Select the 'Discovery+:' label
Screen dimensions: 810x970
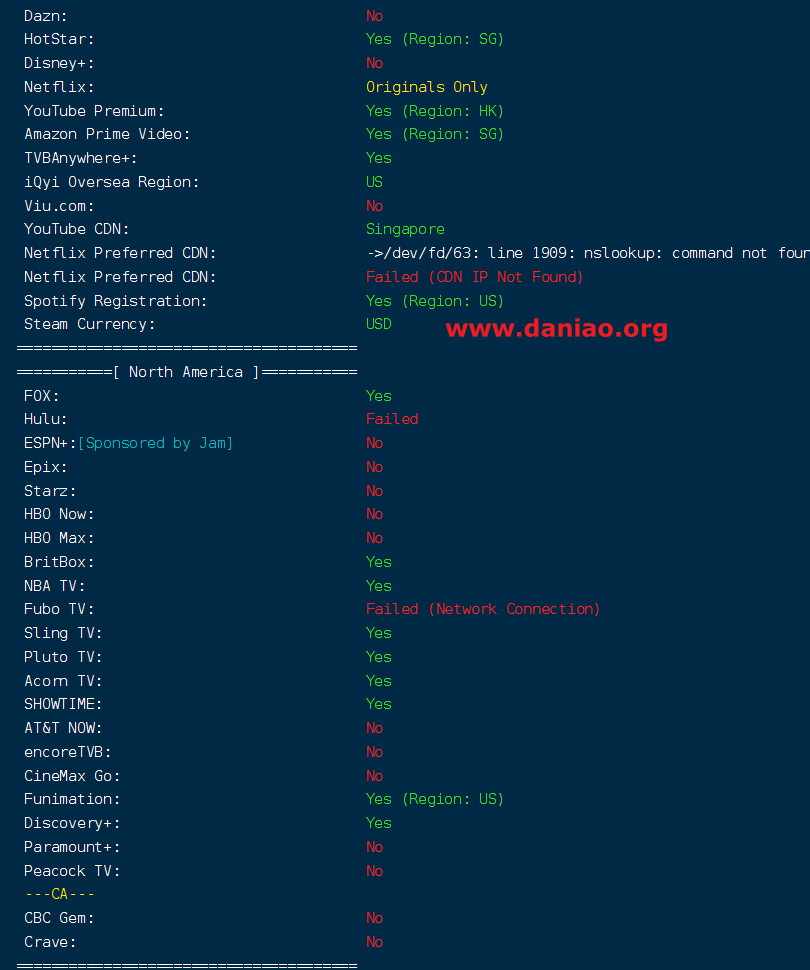coord(72,823)
